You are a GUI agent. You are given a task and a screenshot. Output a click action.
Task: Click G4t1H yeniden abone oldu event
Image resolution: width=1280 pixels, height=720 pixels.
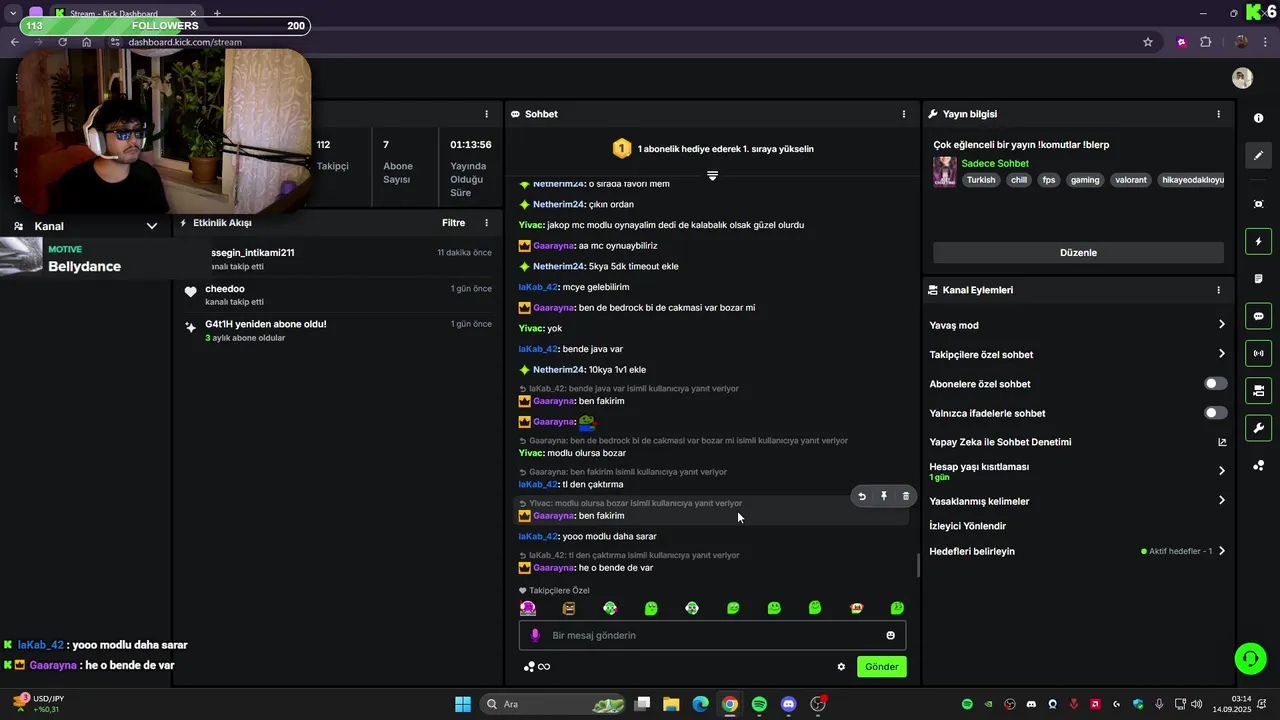point(337,331)
